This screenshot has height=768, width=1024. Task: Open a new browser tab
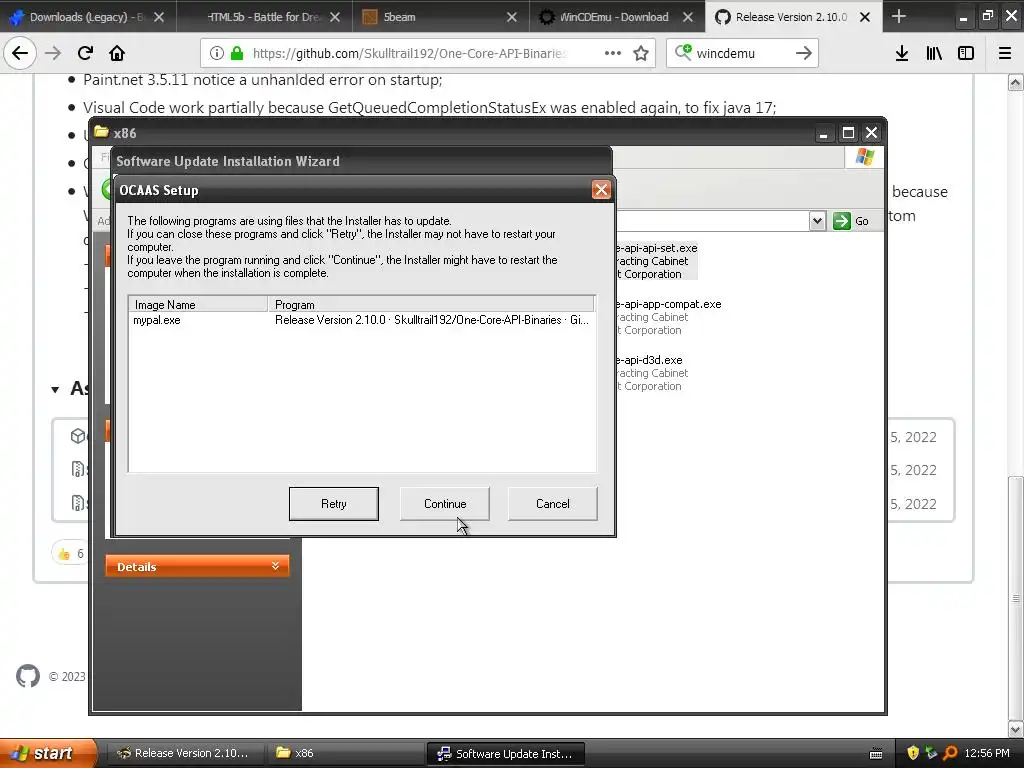click(899, 16)
